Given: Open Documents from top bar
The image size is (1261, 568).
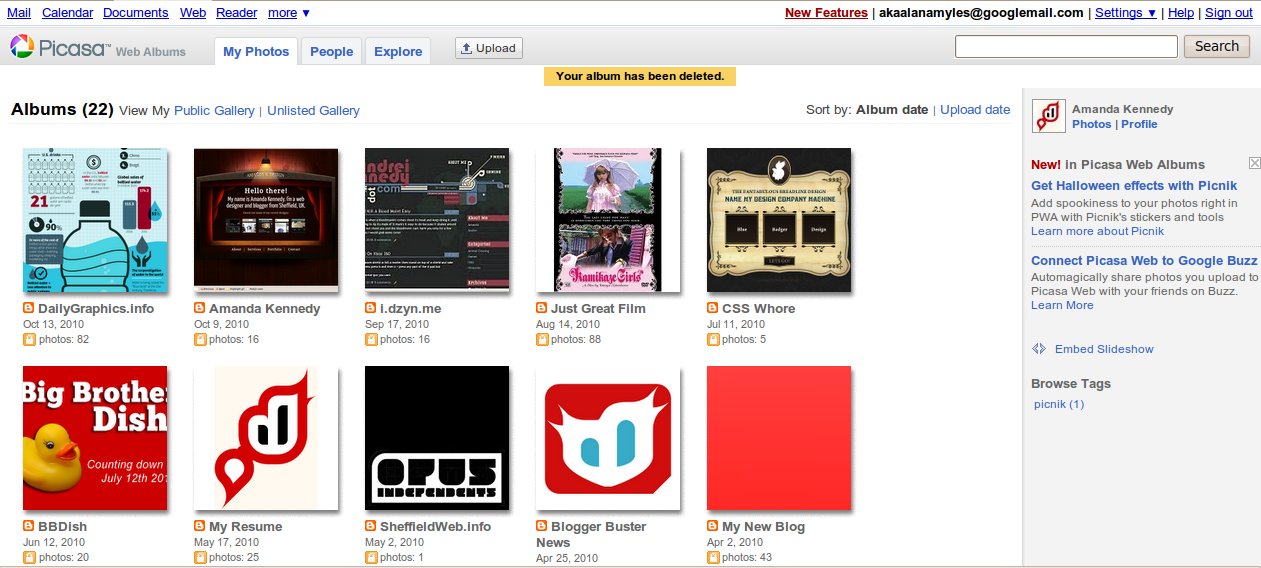Looking at the screenshot, I should [x=136, y=13].
